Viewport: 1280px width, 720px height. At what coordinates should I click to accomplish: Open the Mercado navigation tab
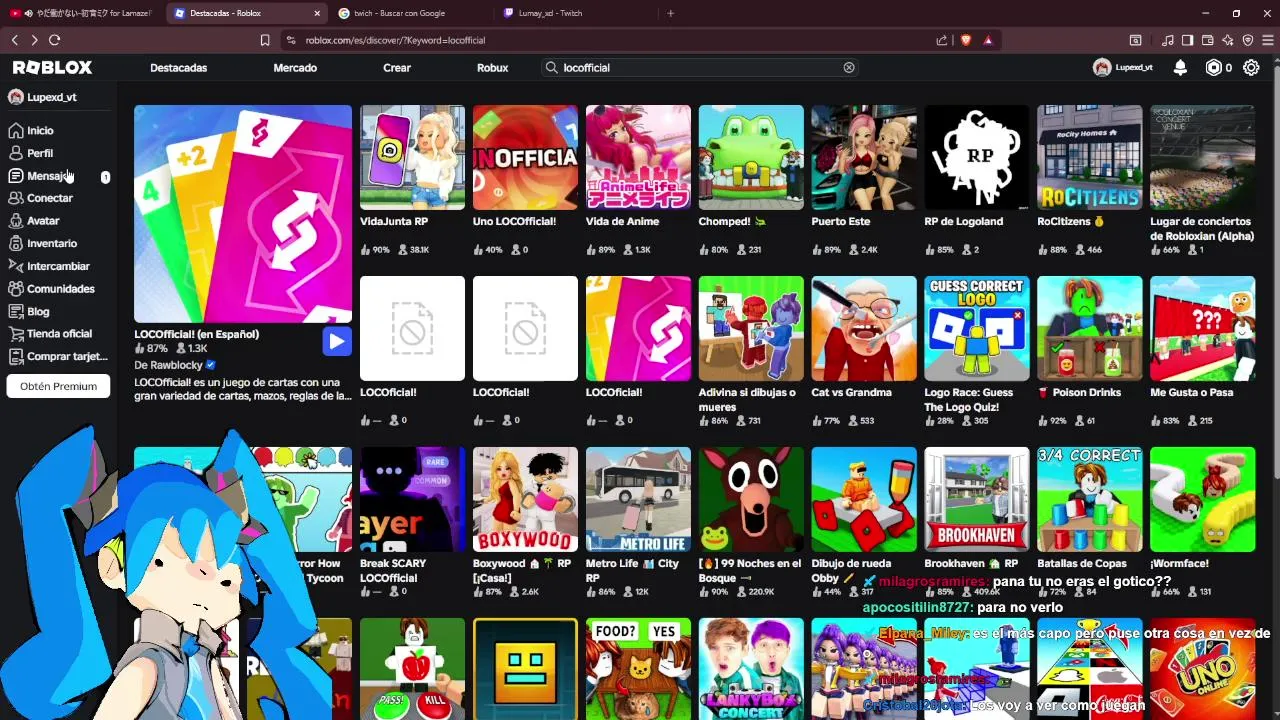(295, 68)
